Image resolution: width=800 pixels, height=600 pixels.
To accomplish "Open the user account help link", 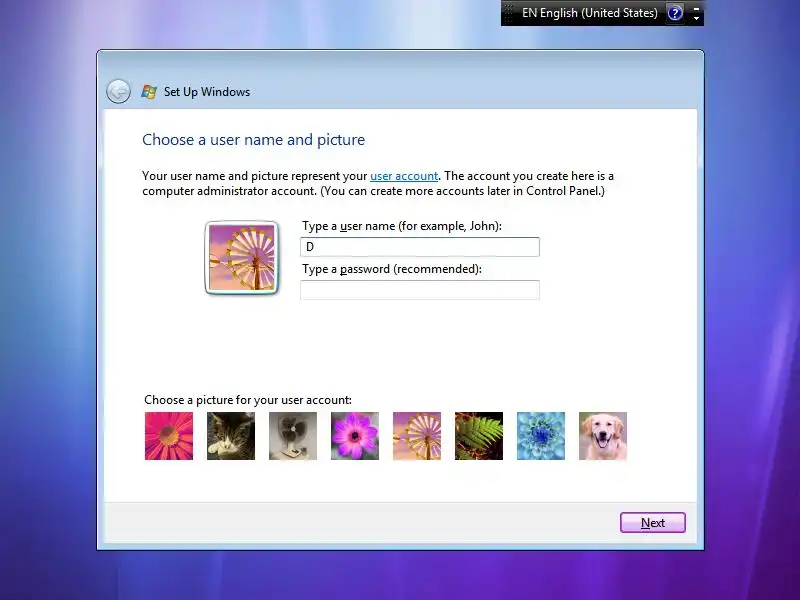I will 404,176.
